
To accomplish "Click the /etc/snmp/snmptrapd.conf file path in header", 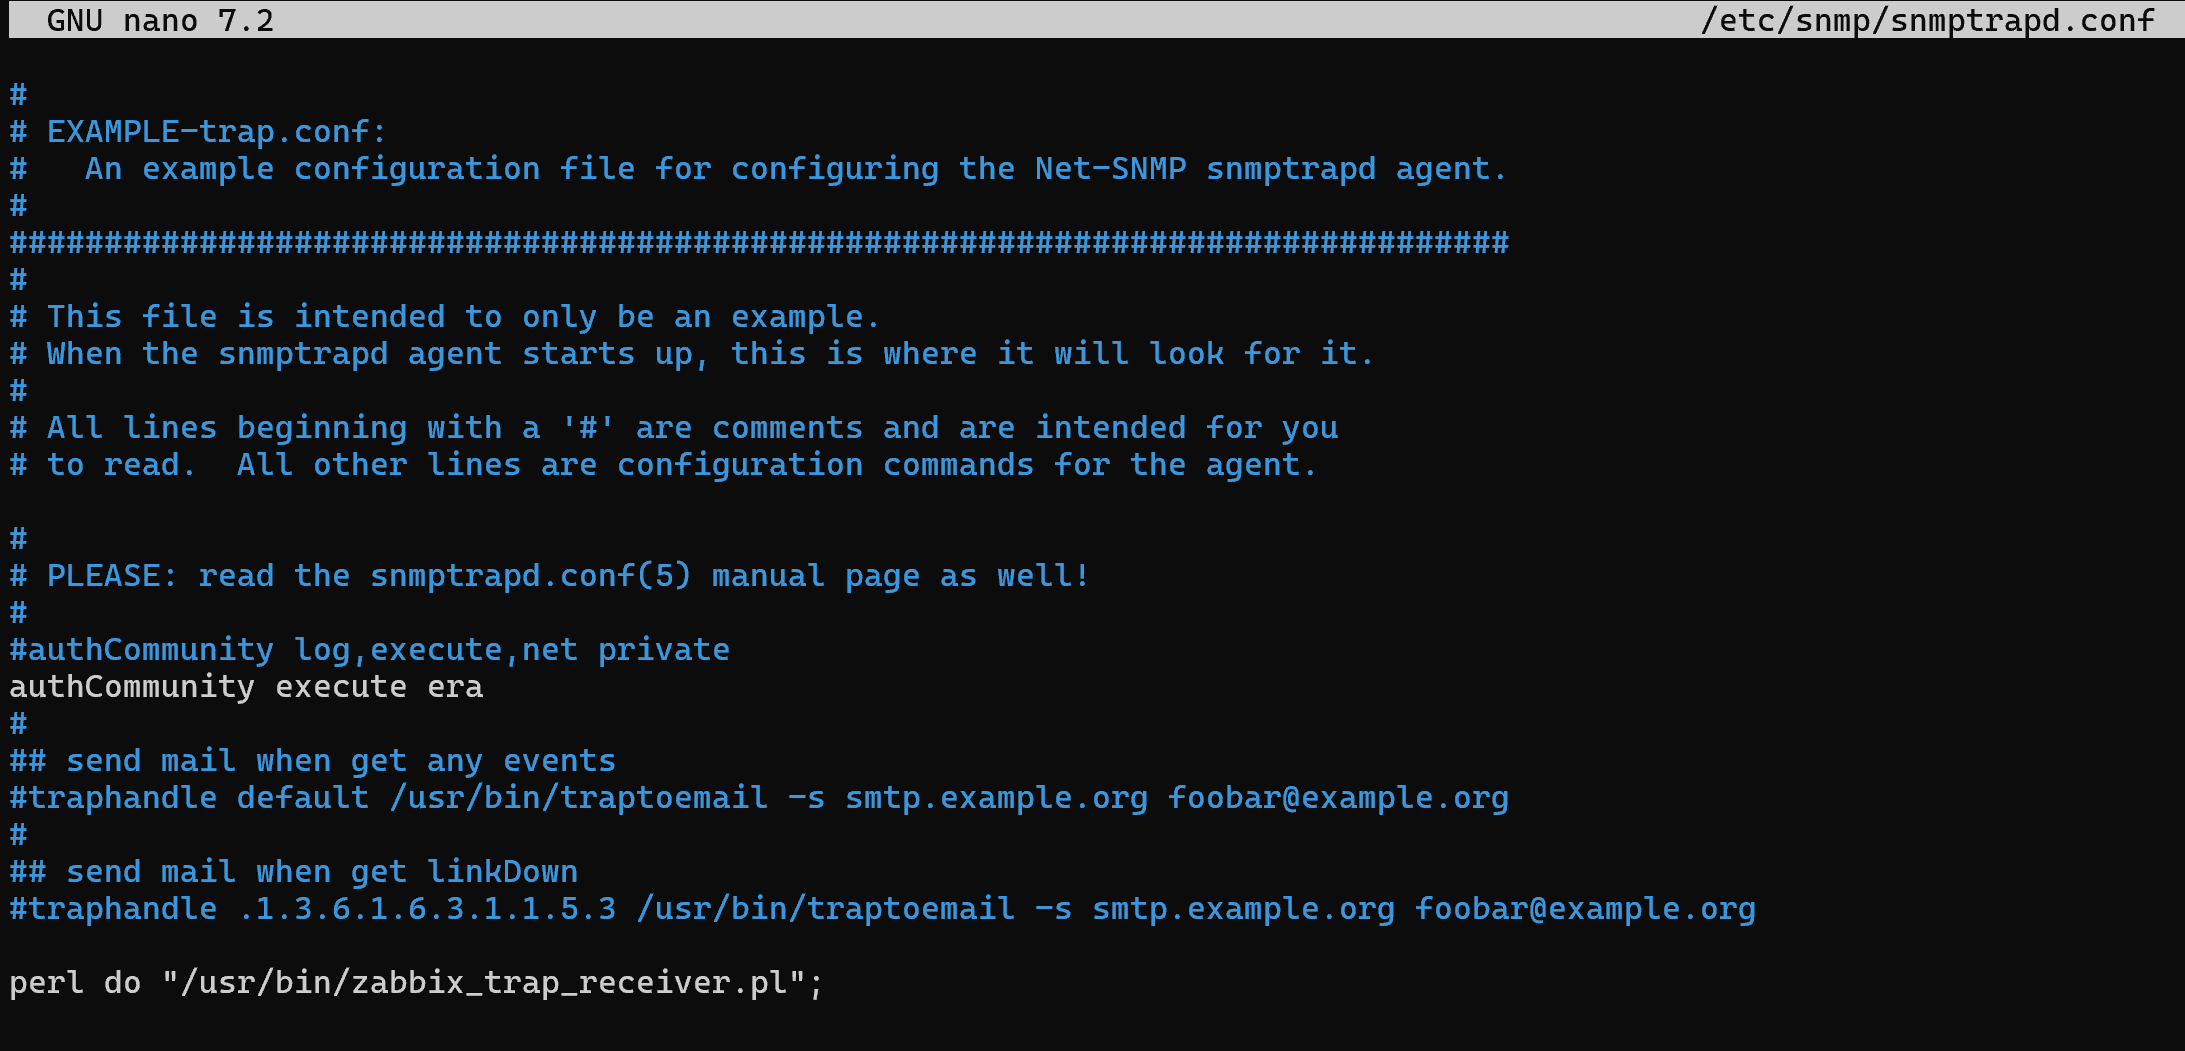I will (1926, 21).
